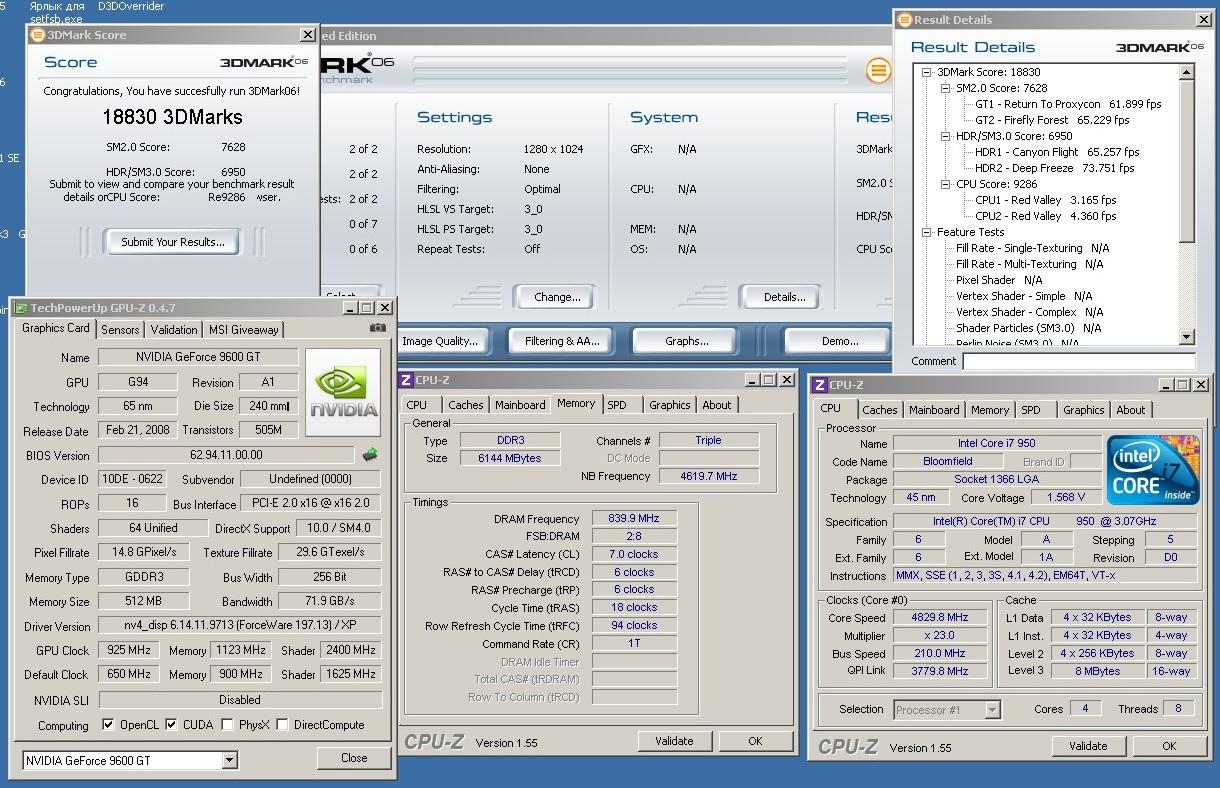Click the GPU-Z title bar app icon
1220x788 pixels.
coord(21,308)
